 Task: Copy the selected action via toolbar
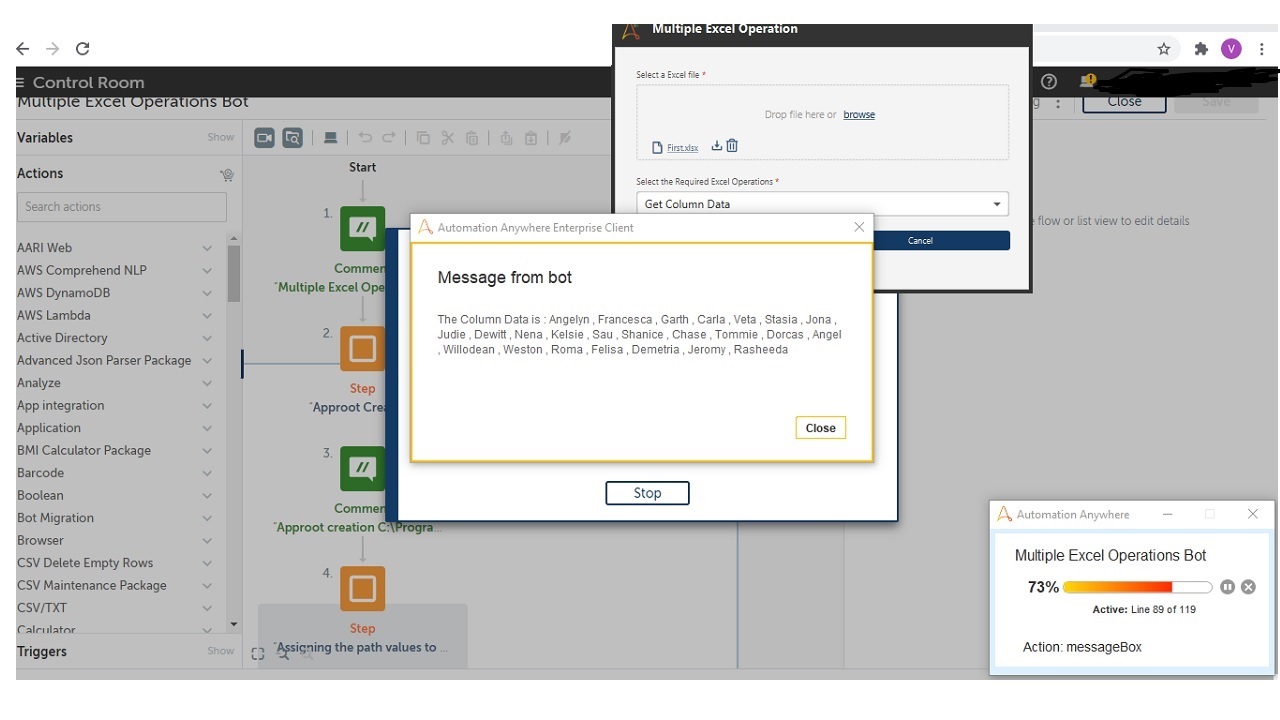[423, 138]
